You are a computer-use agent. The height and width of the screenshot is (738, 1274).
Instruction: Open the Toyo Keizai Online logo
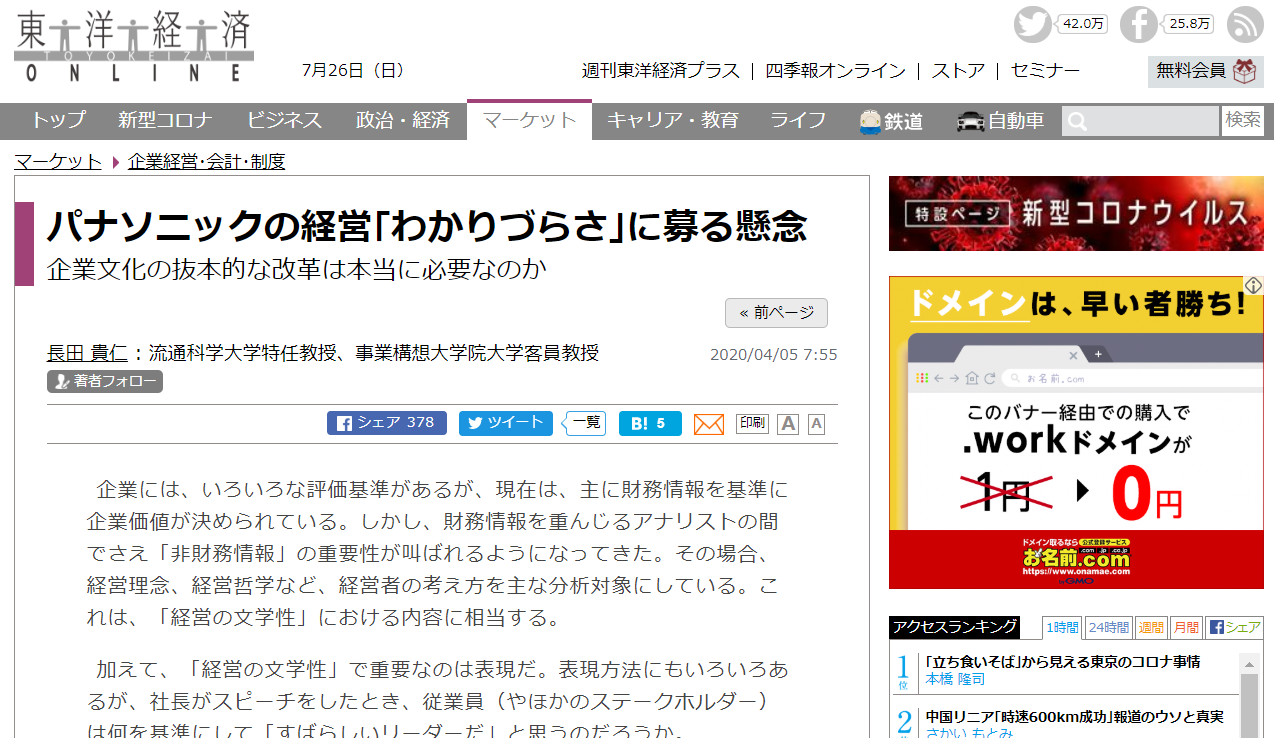[134, 46]
